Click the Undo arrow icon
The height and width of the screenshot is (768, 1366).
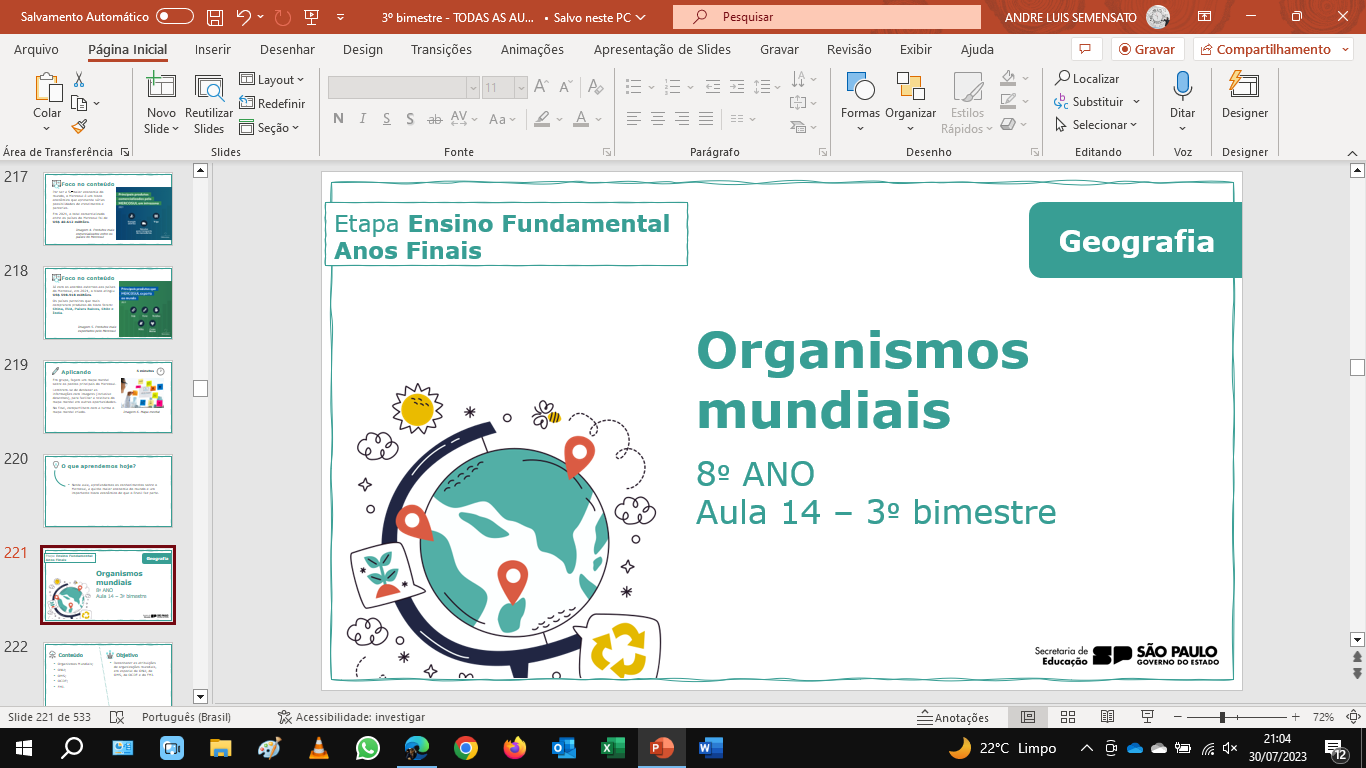[243, 17]
